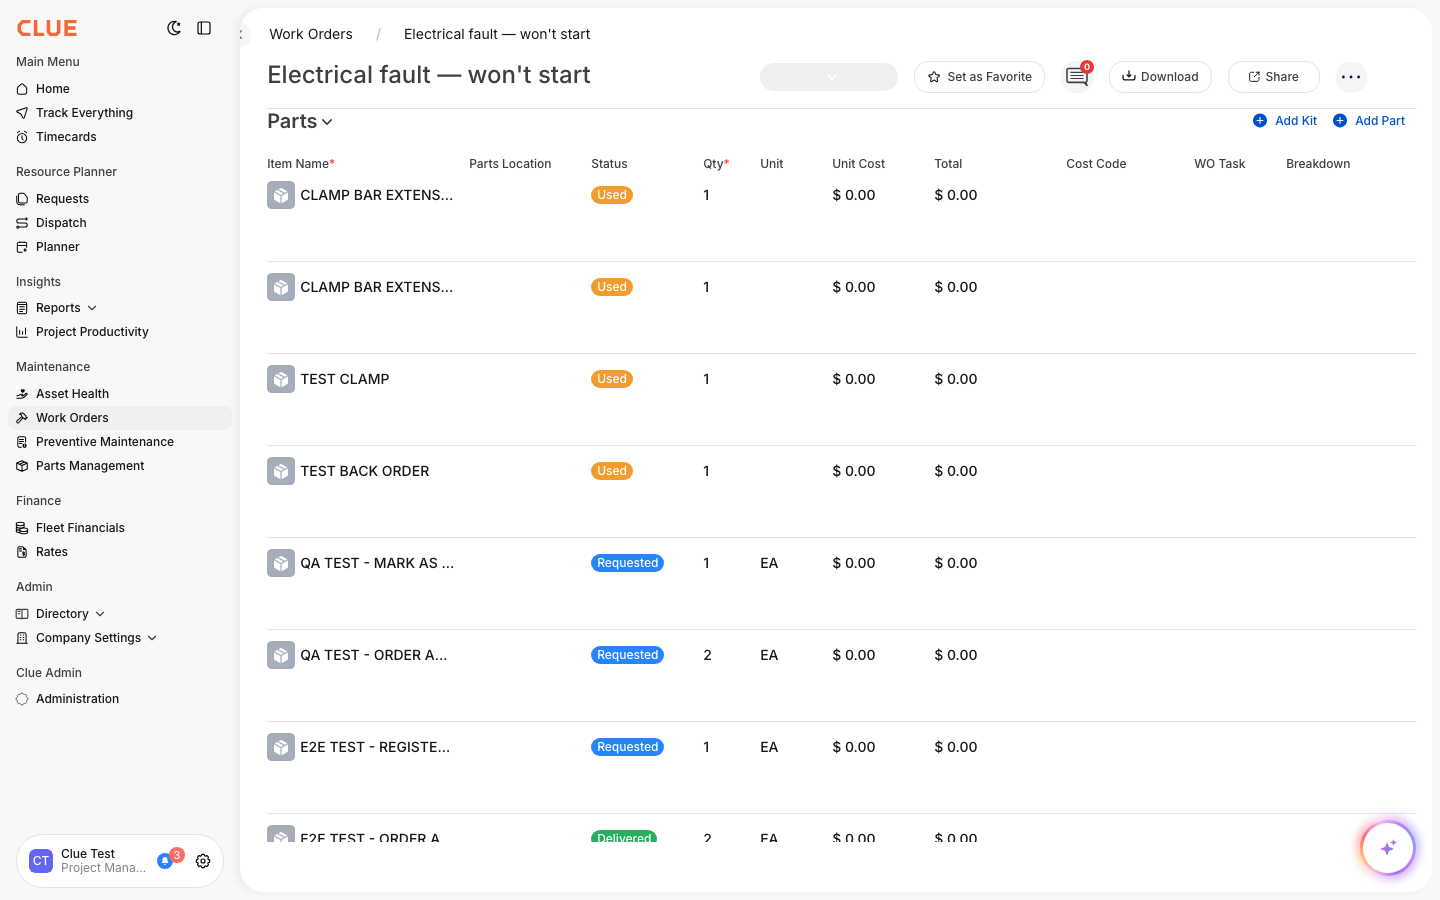Select the Asset Health icon
The height and width of the screenshot is (900, 1440).
click(22, 393)
